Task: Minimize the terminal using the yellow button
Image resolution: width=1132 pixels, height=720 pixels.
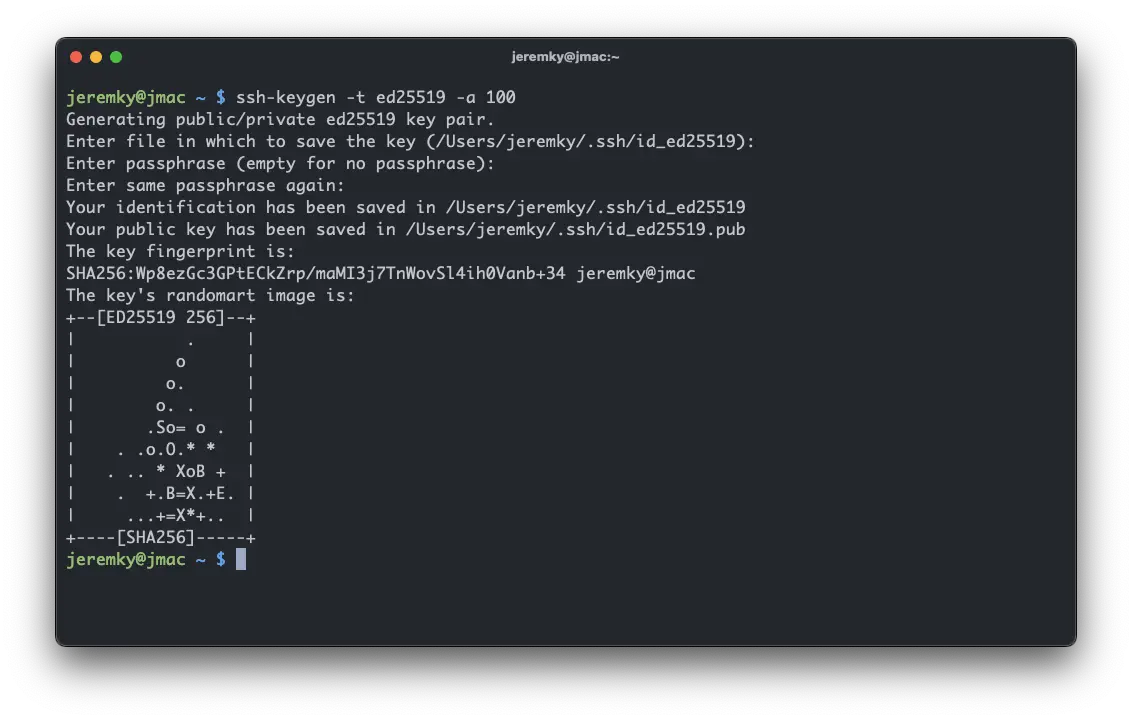Action: tap(96, 57)
